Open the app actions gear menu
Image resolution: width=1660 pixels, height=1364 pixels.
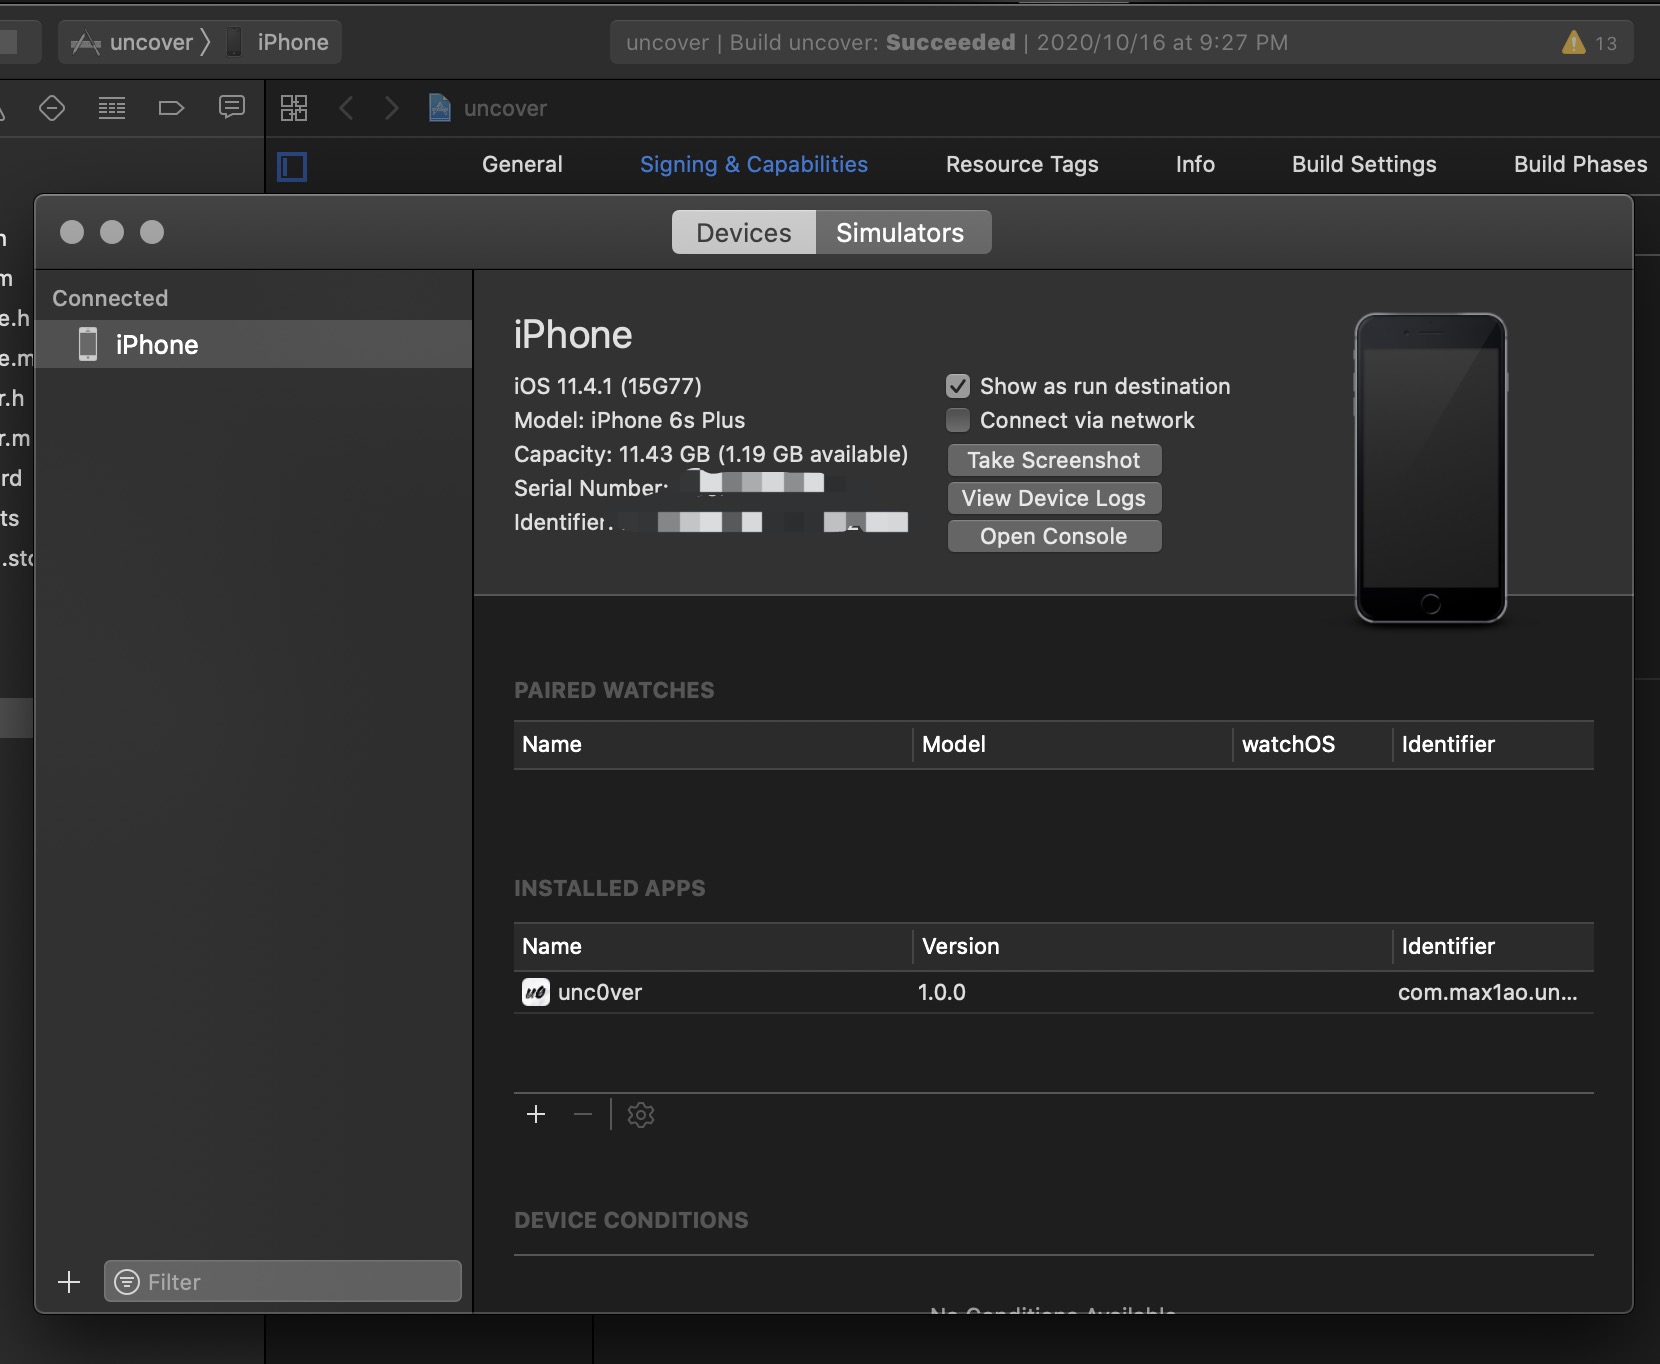(641, 1114)
